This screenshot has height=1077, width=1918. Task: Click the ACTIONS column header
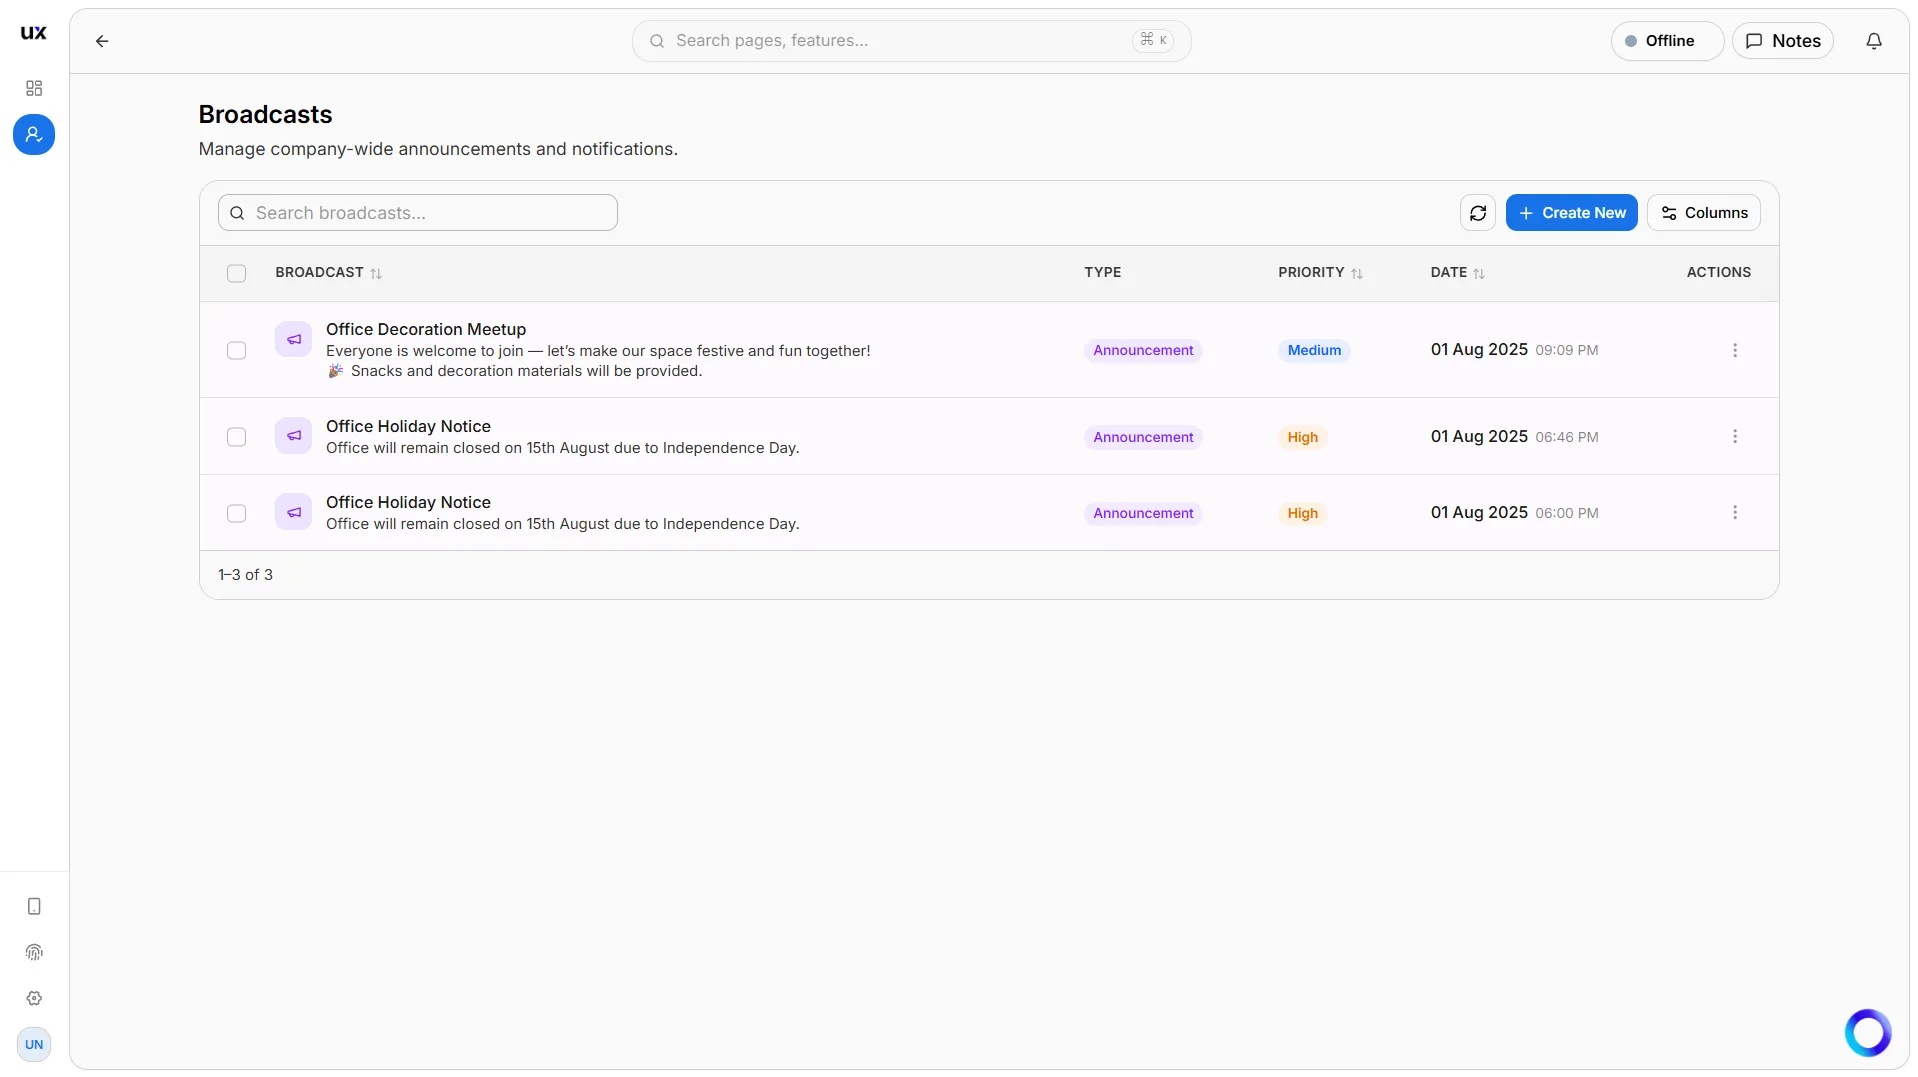pyautogui.click(x=1718, y=272)
